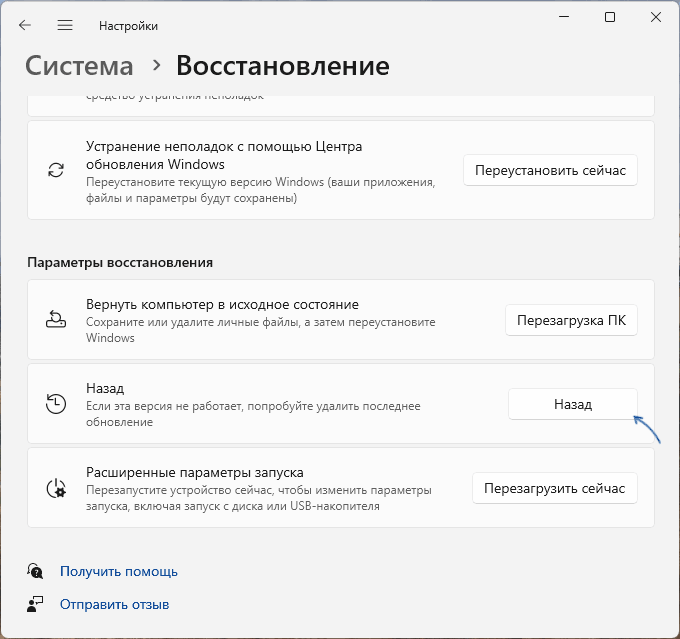Viewport: 680px width, 639px height.
Task: Click Перезагрузить сейчас button
Action: (x=555, y=488)
